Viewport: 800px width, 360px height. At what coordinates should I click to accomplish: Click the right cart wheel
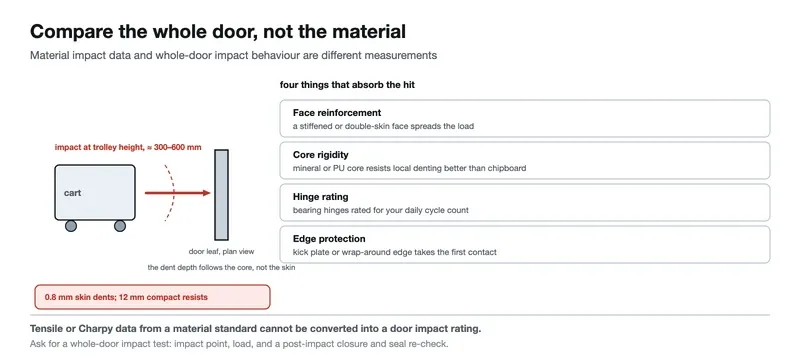pyautogui.click(x=120, y=225)
